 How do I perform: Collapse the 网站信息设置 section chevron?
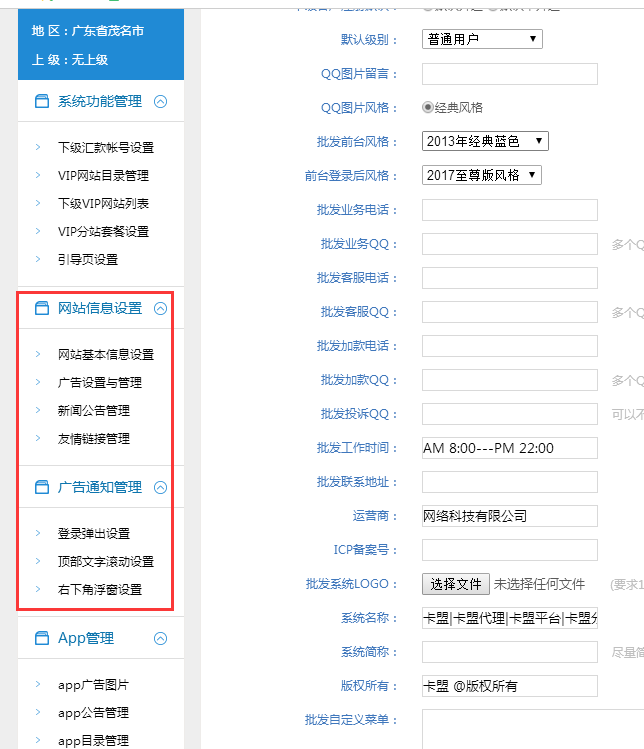(x=160, y=309)
